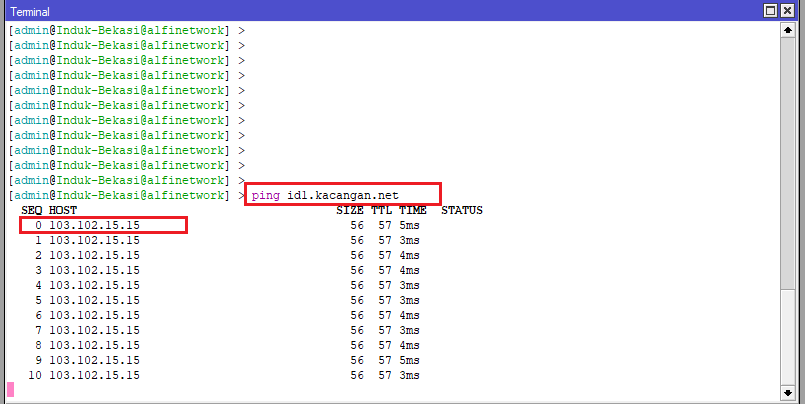
Task: Click the TTL column header
Action: pyautogui.click(x=382, y=211)
